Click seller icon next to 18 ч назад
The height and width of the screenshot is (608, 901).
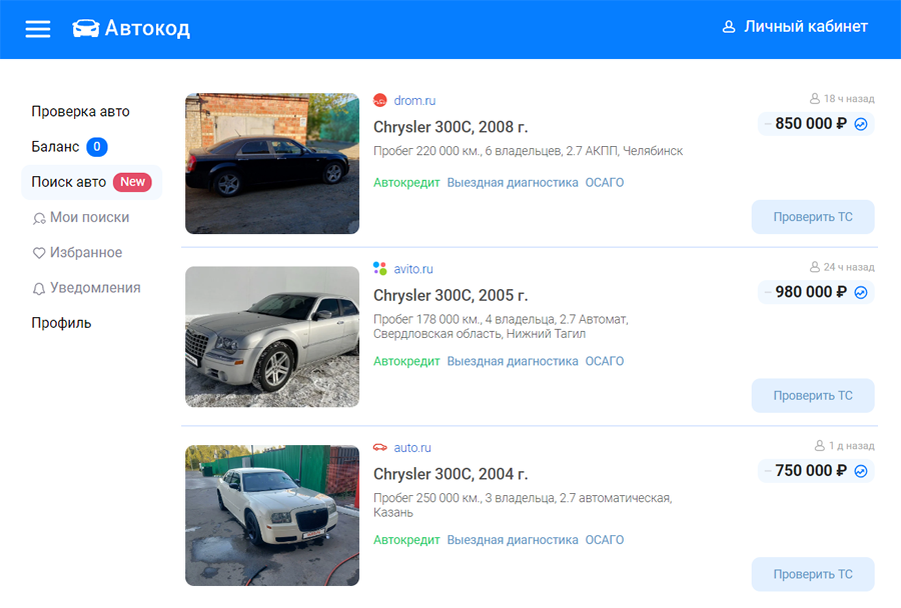click(815, 99)
